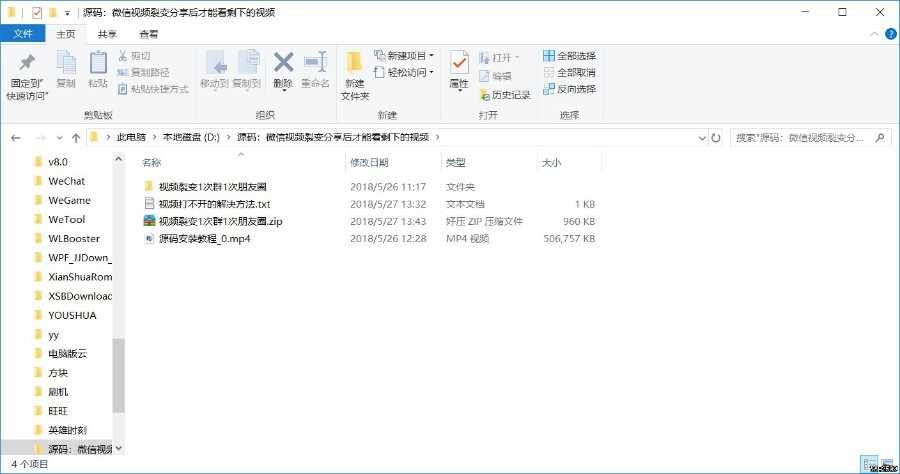Expand the breadcrumb arrow after 本地磁盘 (D:)

pyautogui.click(x=228, y=137)
